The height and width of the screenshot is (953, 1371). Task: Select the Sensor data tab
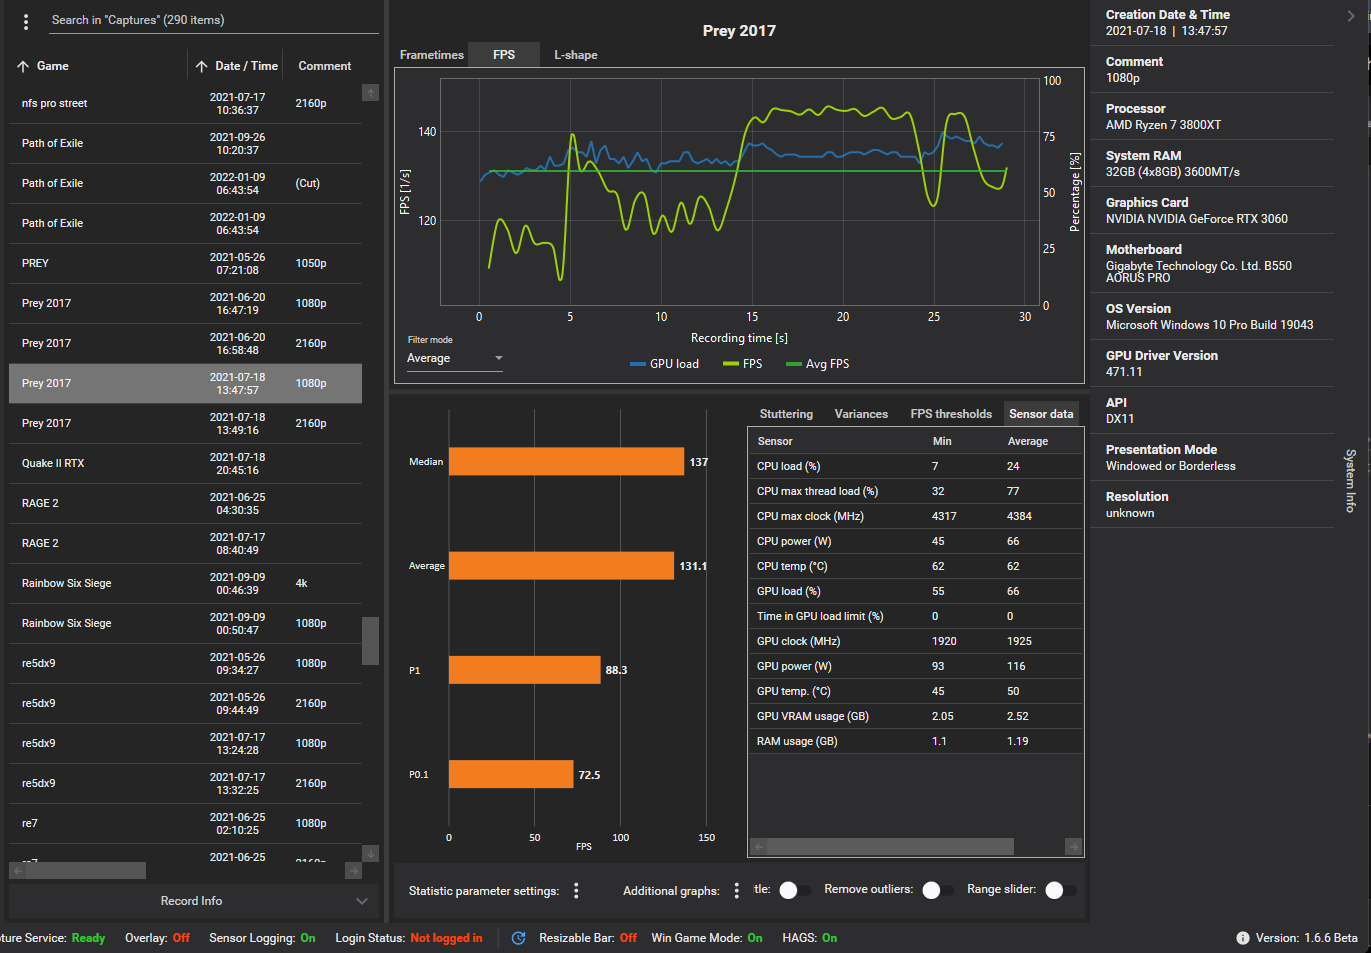pyautogui.click(x=1041, y=414)
